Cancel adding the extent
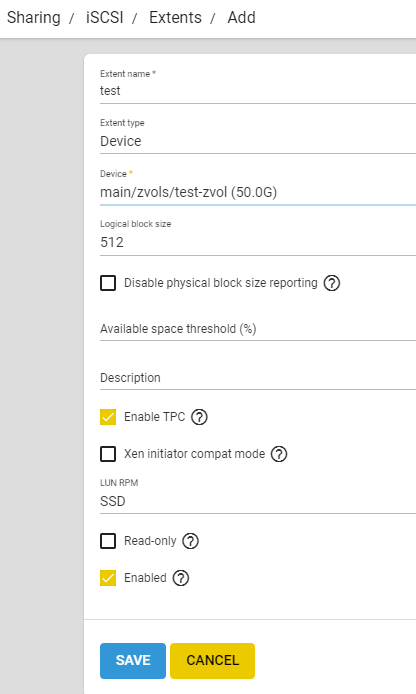The width and height of the screenshot is (416, 694). [x=212, y=660]
